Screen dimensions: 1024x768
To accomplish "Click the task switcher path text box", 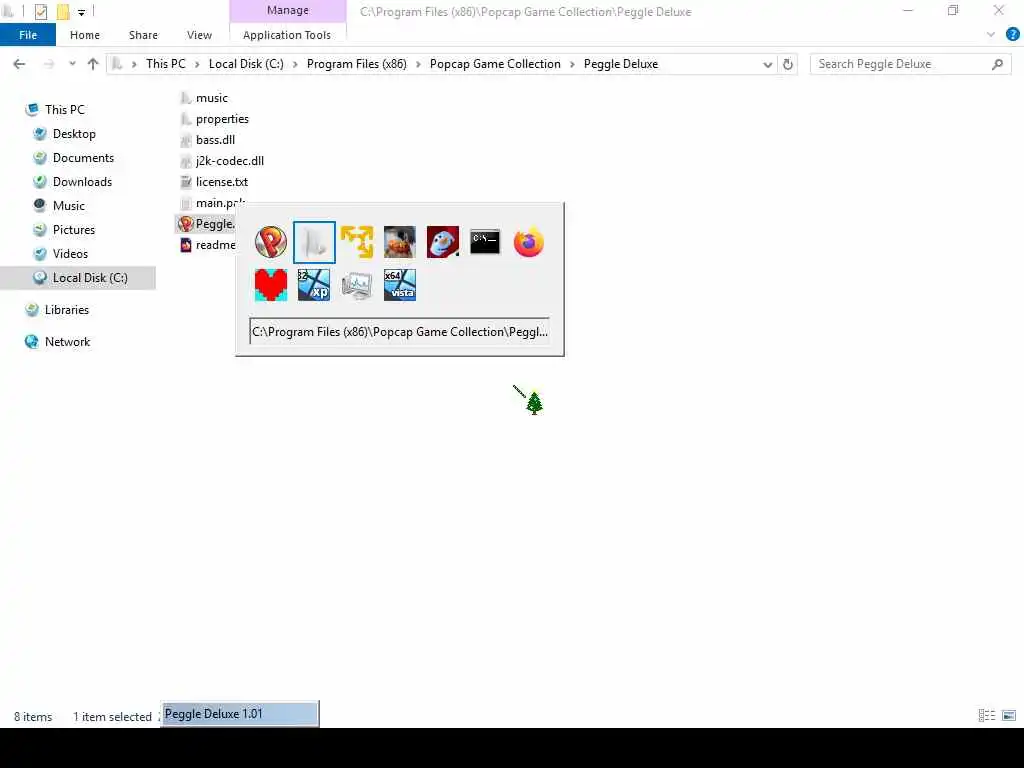I will (x=399, y=331).
